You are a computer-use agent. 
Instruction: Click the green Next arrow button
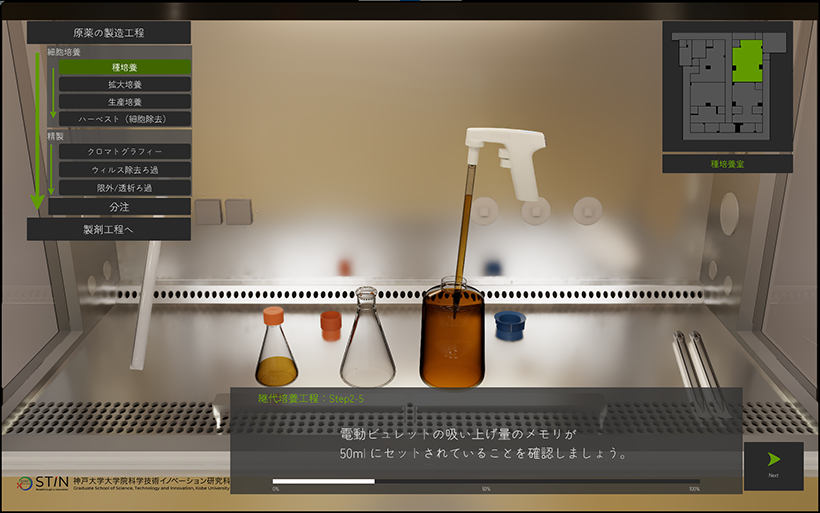pos(773,464)
